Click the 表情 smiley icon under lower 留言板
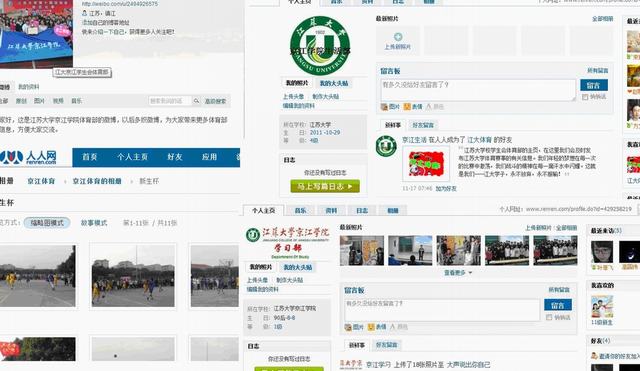 pyautogui.click(x=371, y=327)
